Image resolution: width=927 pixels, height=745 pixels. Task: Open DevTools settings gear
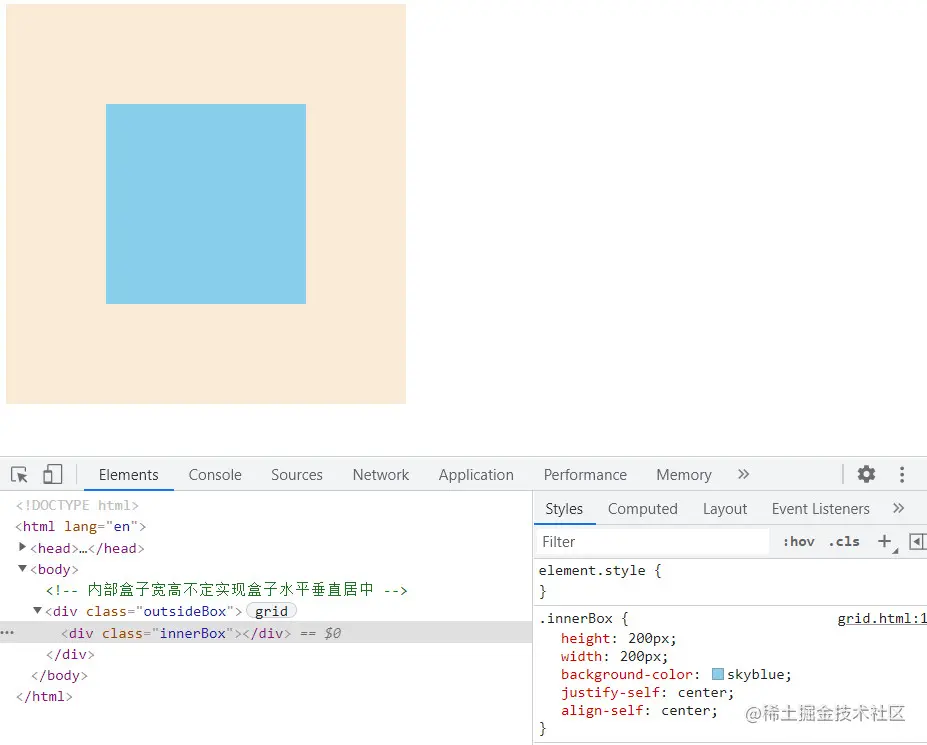point(866,474)
